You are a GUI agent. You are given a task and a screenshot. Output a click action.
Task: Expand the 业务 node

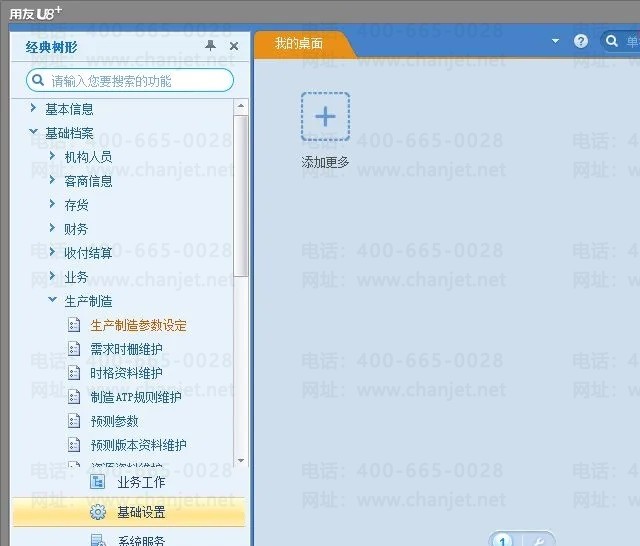click(x=52, y=276)
